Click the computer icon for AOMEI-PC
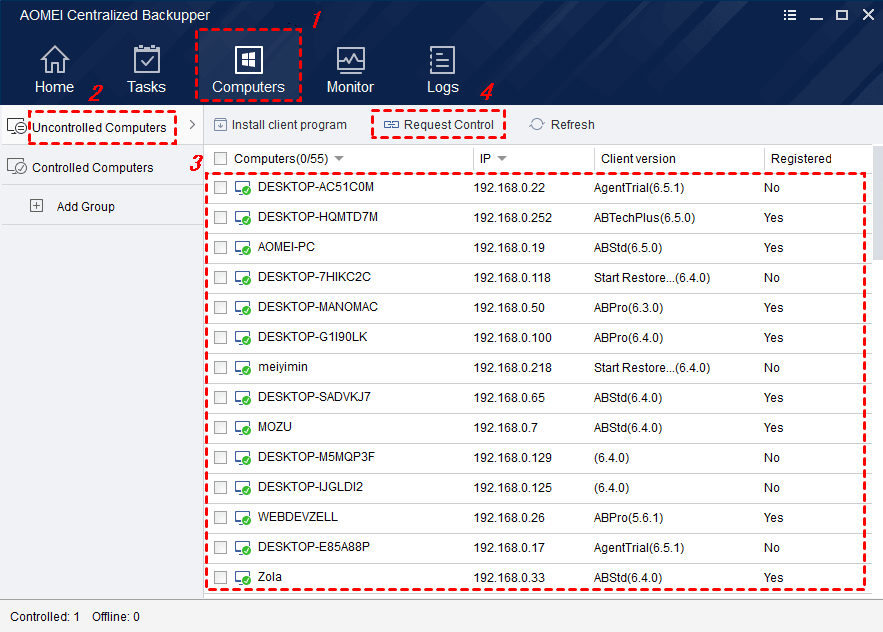Screen dimensions: 883x632 (243, 248)
